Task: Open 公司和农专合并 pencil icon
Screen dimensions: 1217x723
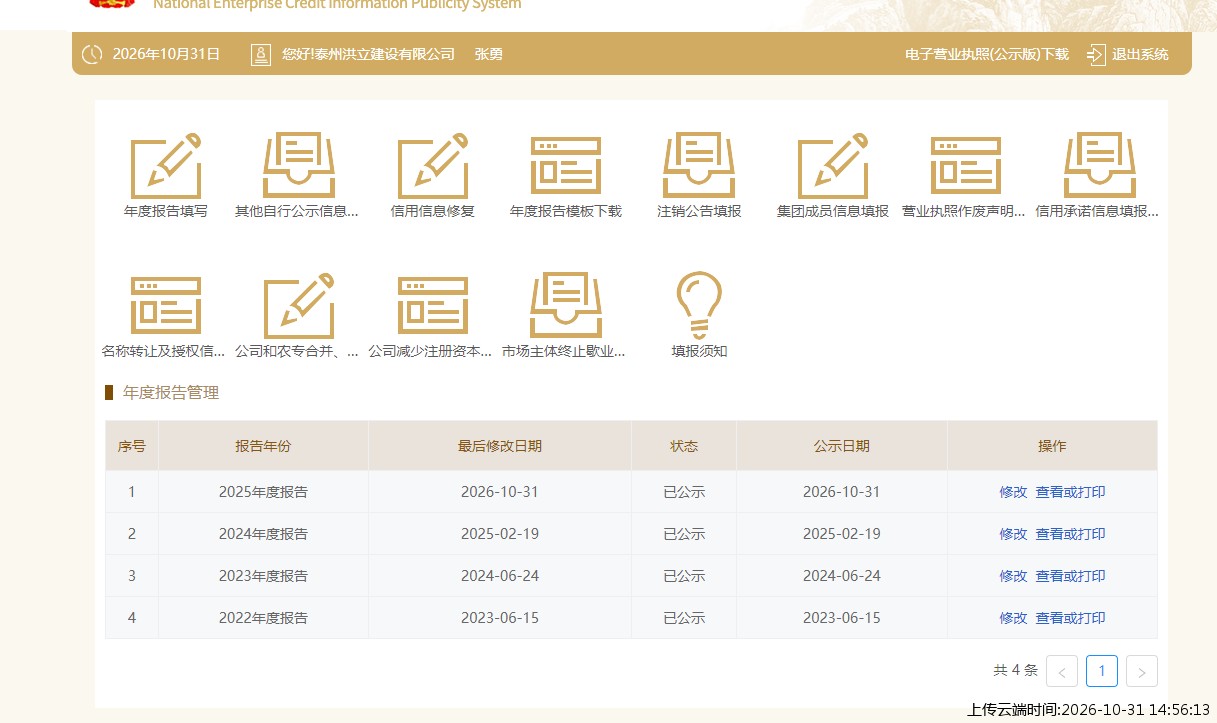Action: [x=297, y=305]
